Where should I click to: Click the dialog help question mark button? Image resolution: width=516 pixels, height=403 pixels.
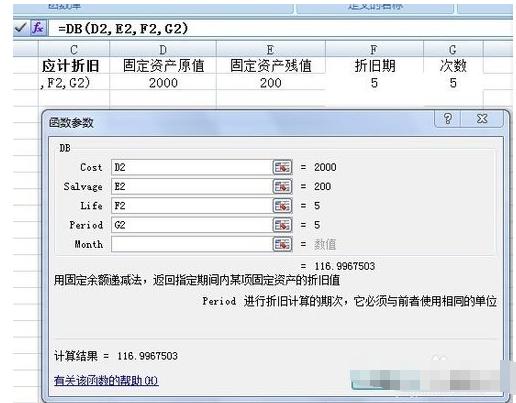point(448,119)
